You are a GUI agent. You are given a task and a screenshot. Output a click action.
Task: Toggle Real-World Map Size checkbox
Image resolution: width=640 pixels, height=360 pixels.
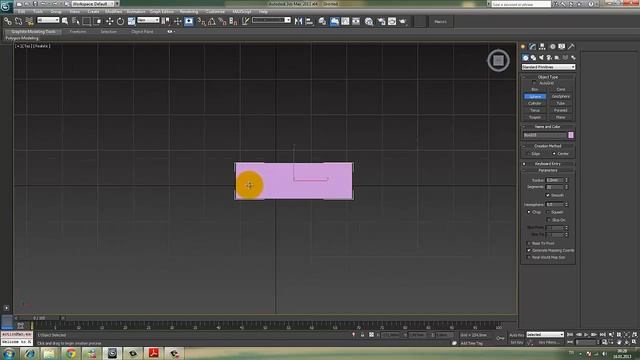(529, 258)
